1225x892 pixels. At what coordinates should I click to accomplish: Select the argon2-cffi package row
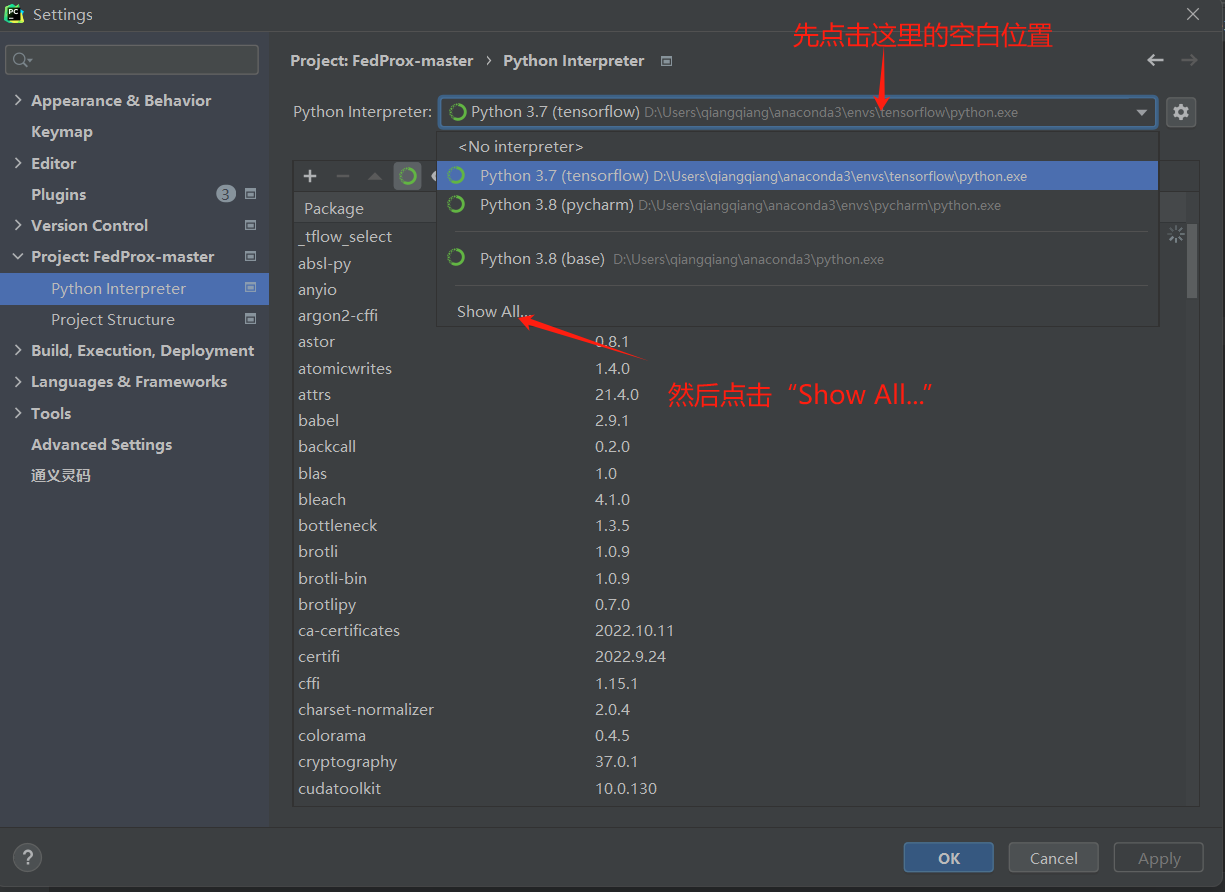(338, 316)
